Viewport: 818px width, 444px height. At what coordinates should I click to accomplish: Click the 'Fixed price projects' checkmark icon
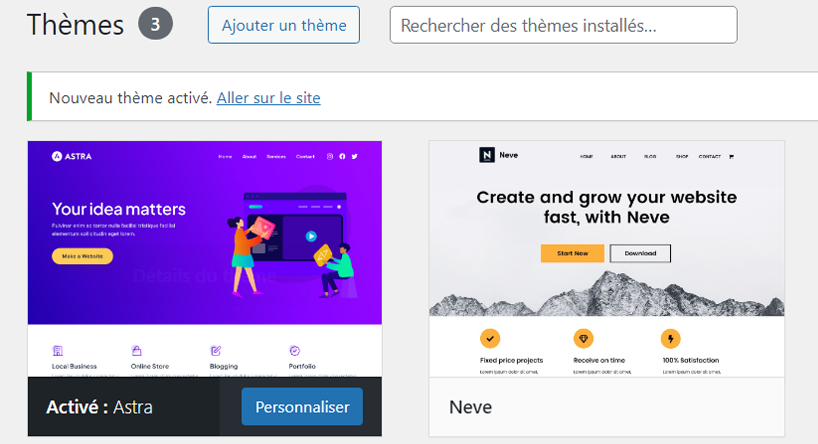tap(490, 339)
